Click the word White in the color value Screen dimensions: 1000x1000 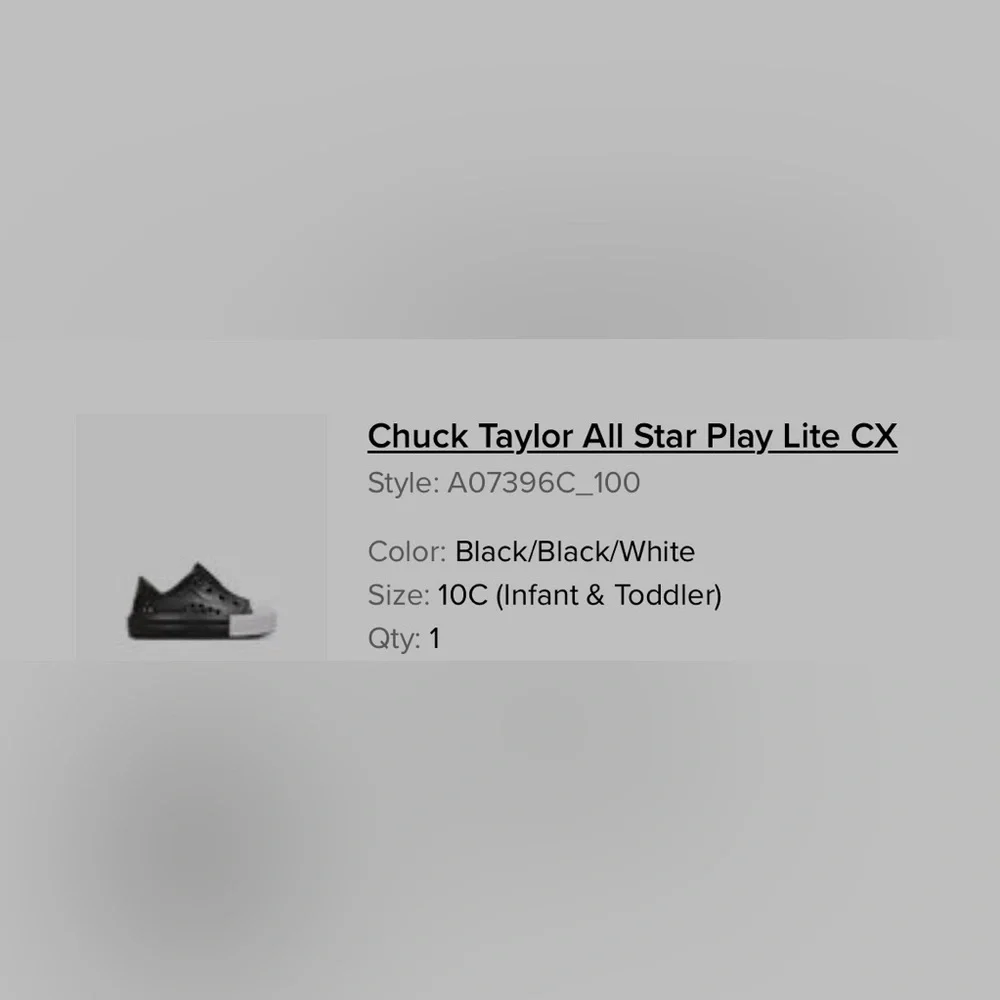point(657,552)
